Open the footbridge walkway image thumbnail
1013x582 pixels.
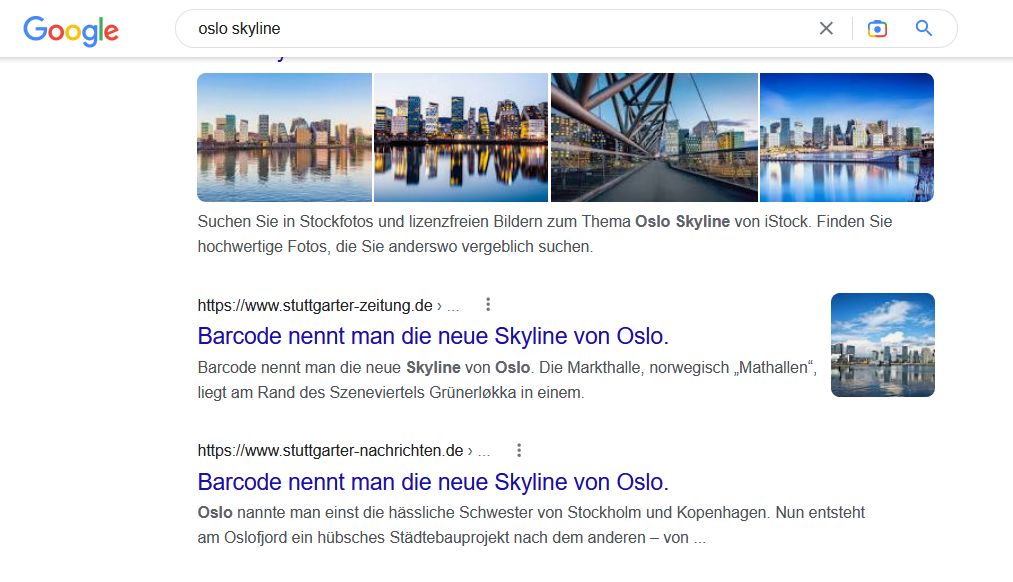(x=654, y=137)
